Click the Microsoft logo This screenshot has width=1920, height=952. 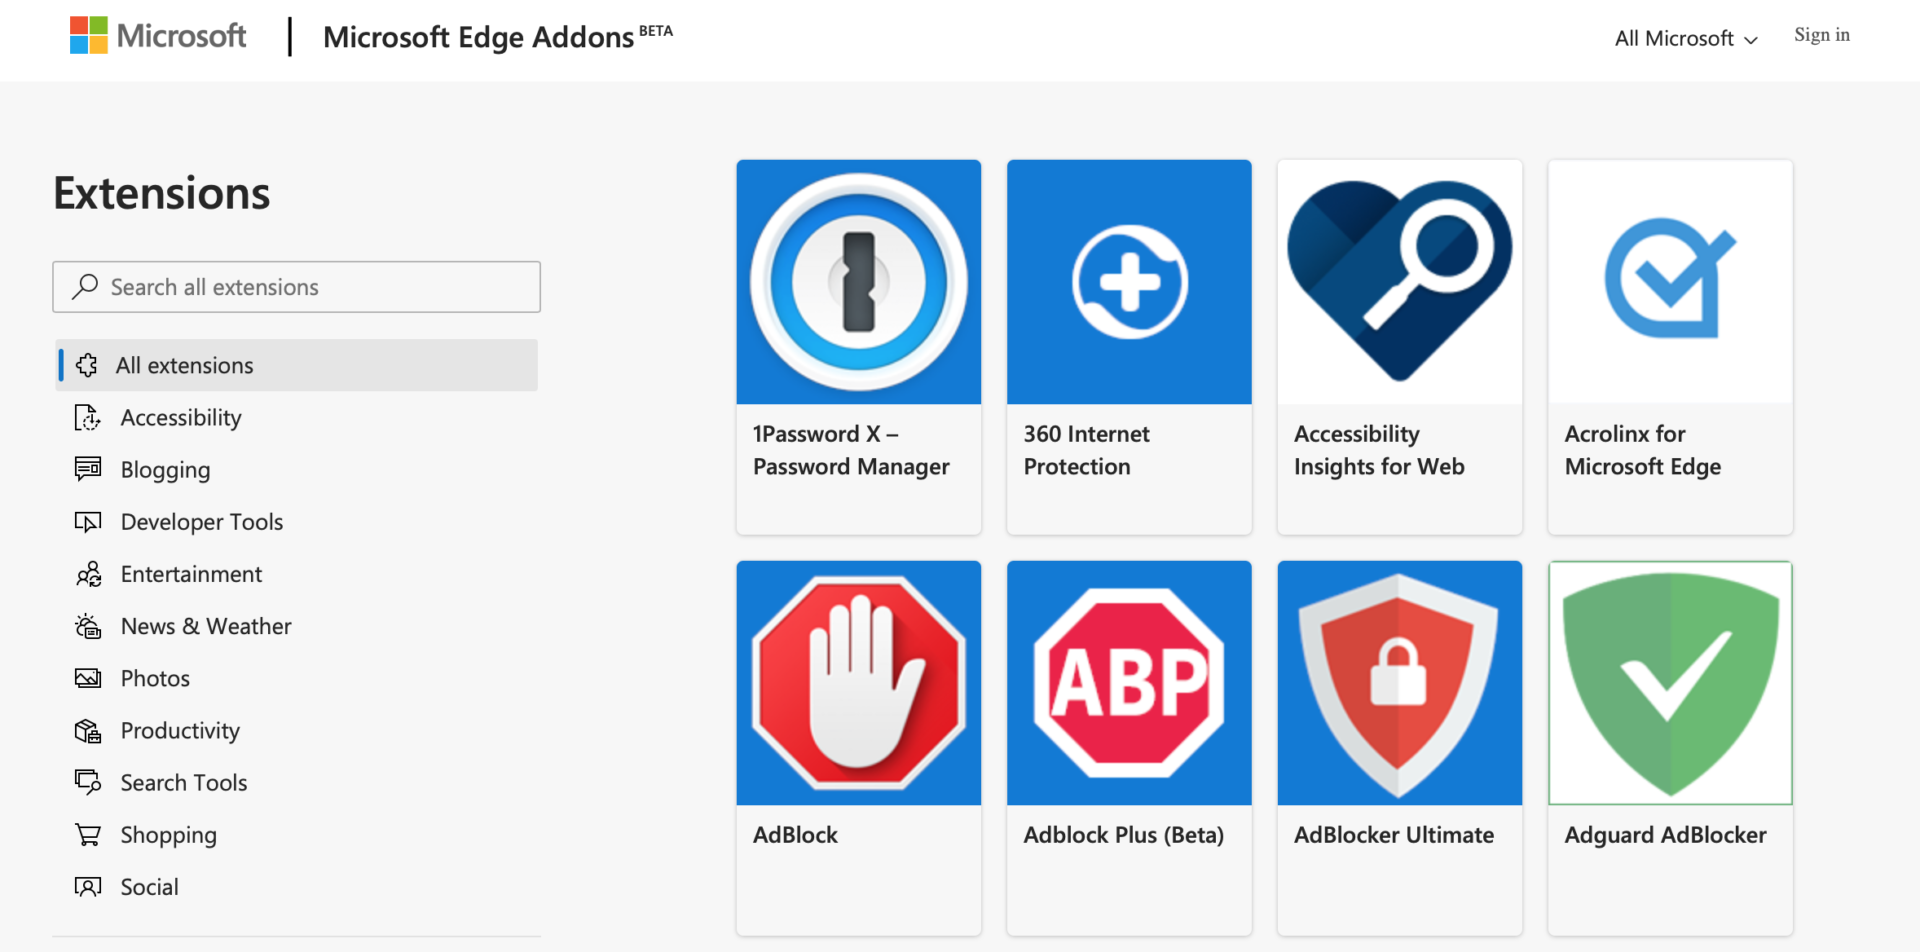point(157,36)
